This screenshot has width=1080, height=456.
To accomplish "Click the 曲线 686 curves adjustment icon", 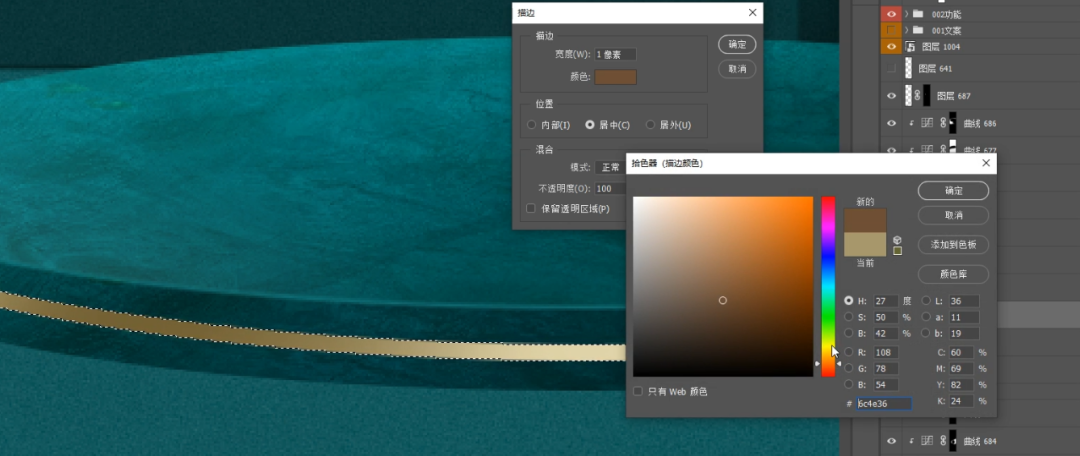I will tap(926, 123).
